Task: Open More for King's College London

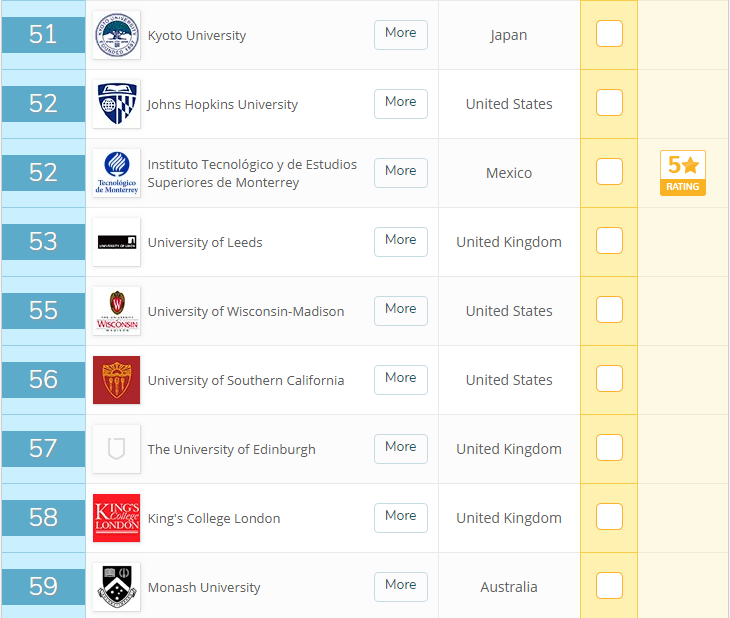Action: click(400, 517)
